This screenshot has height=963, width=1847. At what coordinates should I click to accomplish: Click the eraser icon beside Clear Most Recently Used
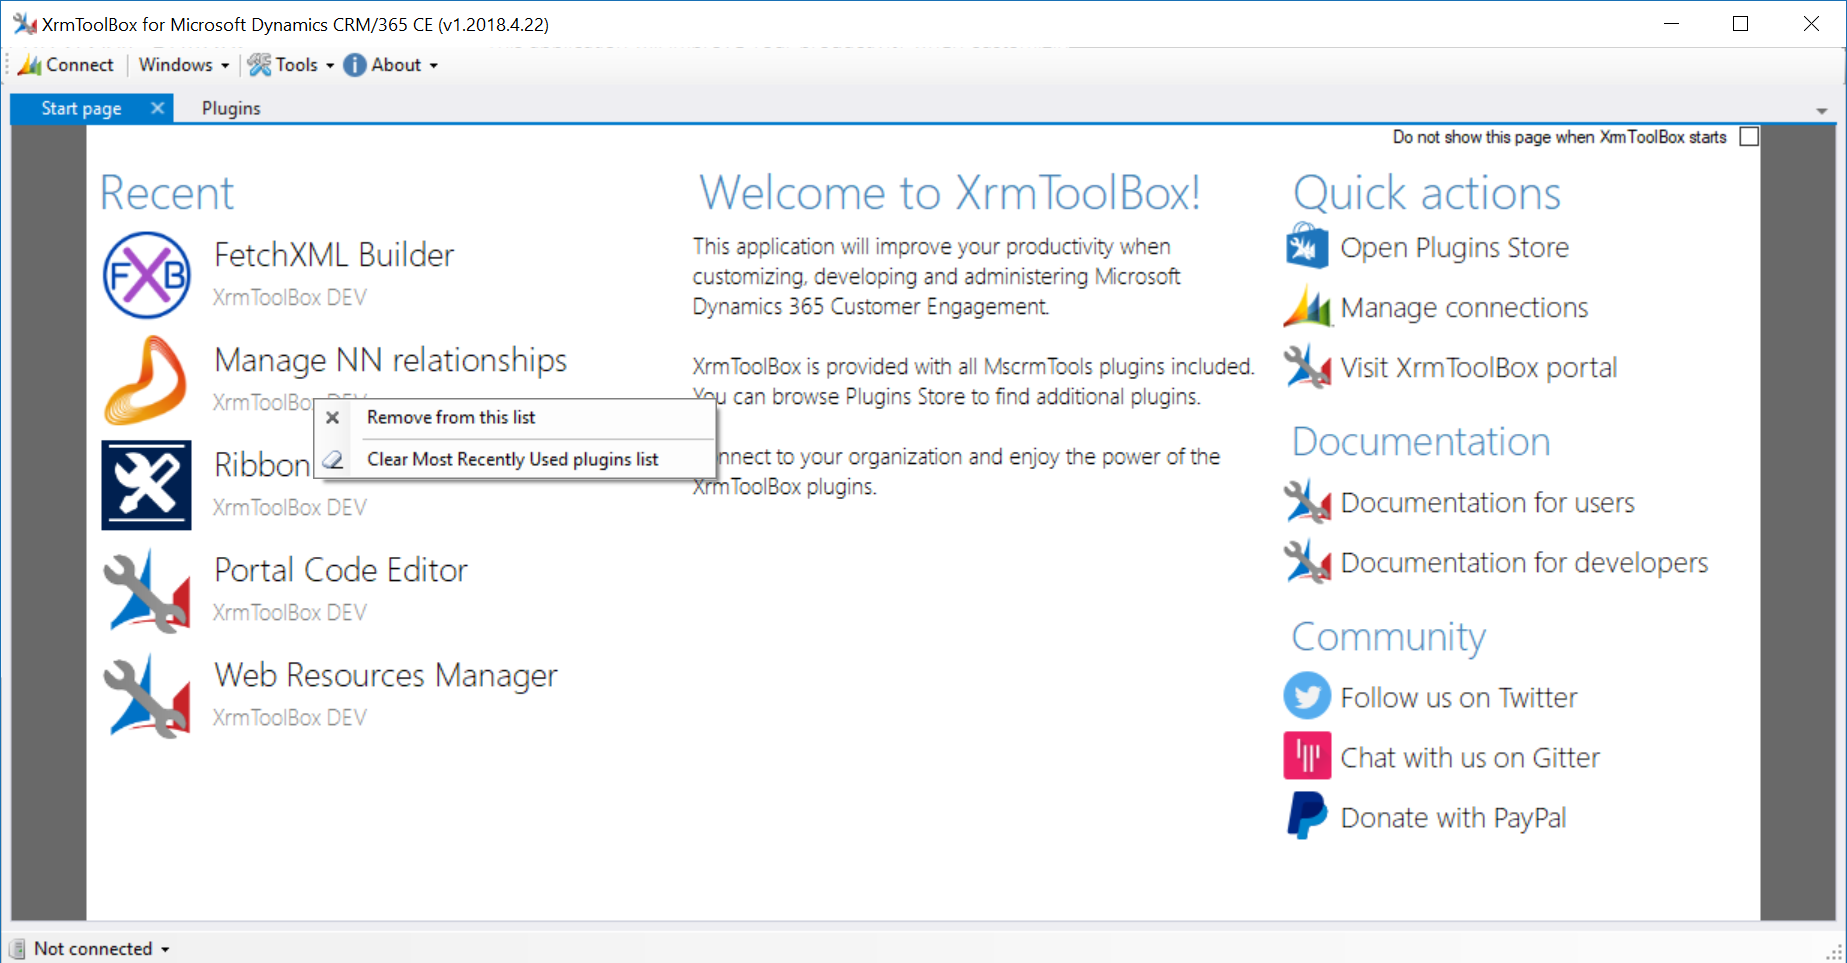click(333, 460)
